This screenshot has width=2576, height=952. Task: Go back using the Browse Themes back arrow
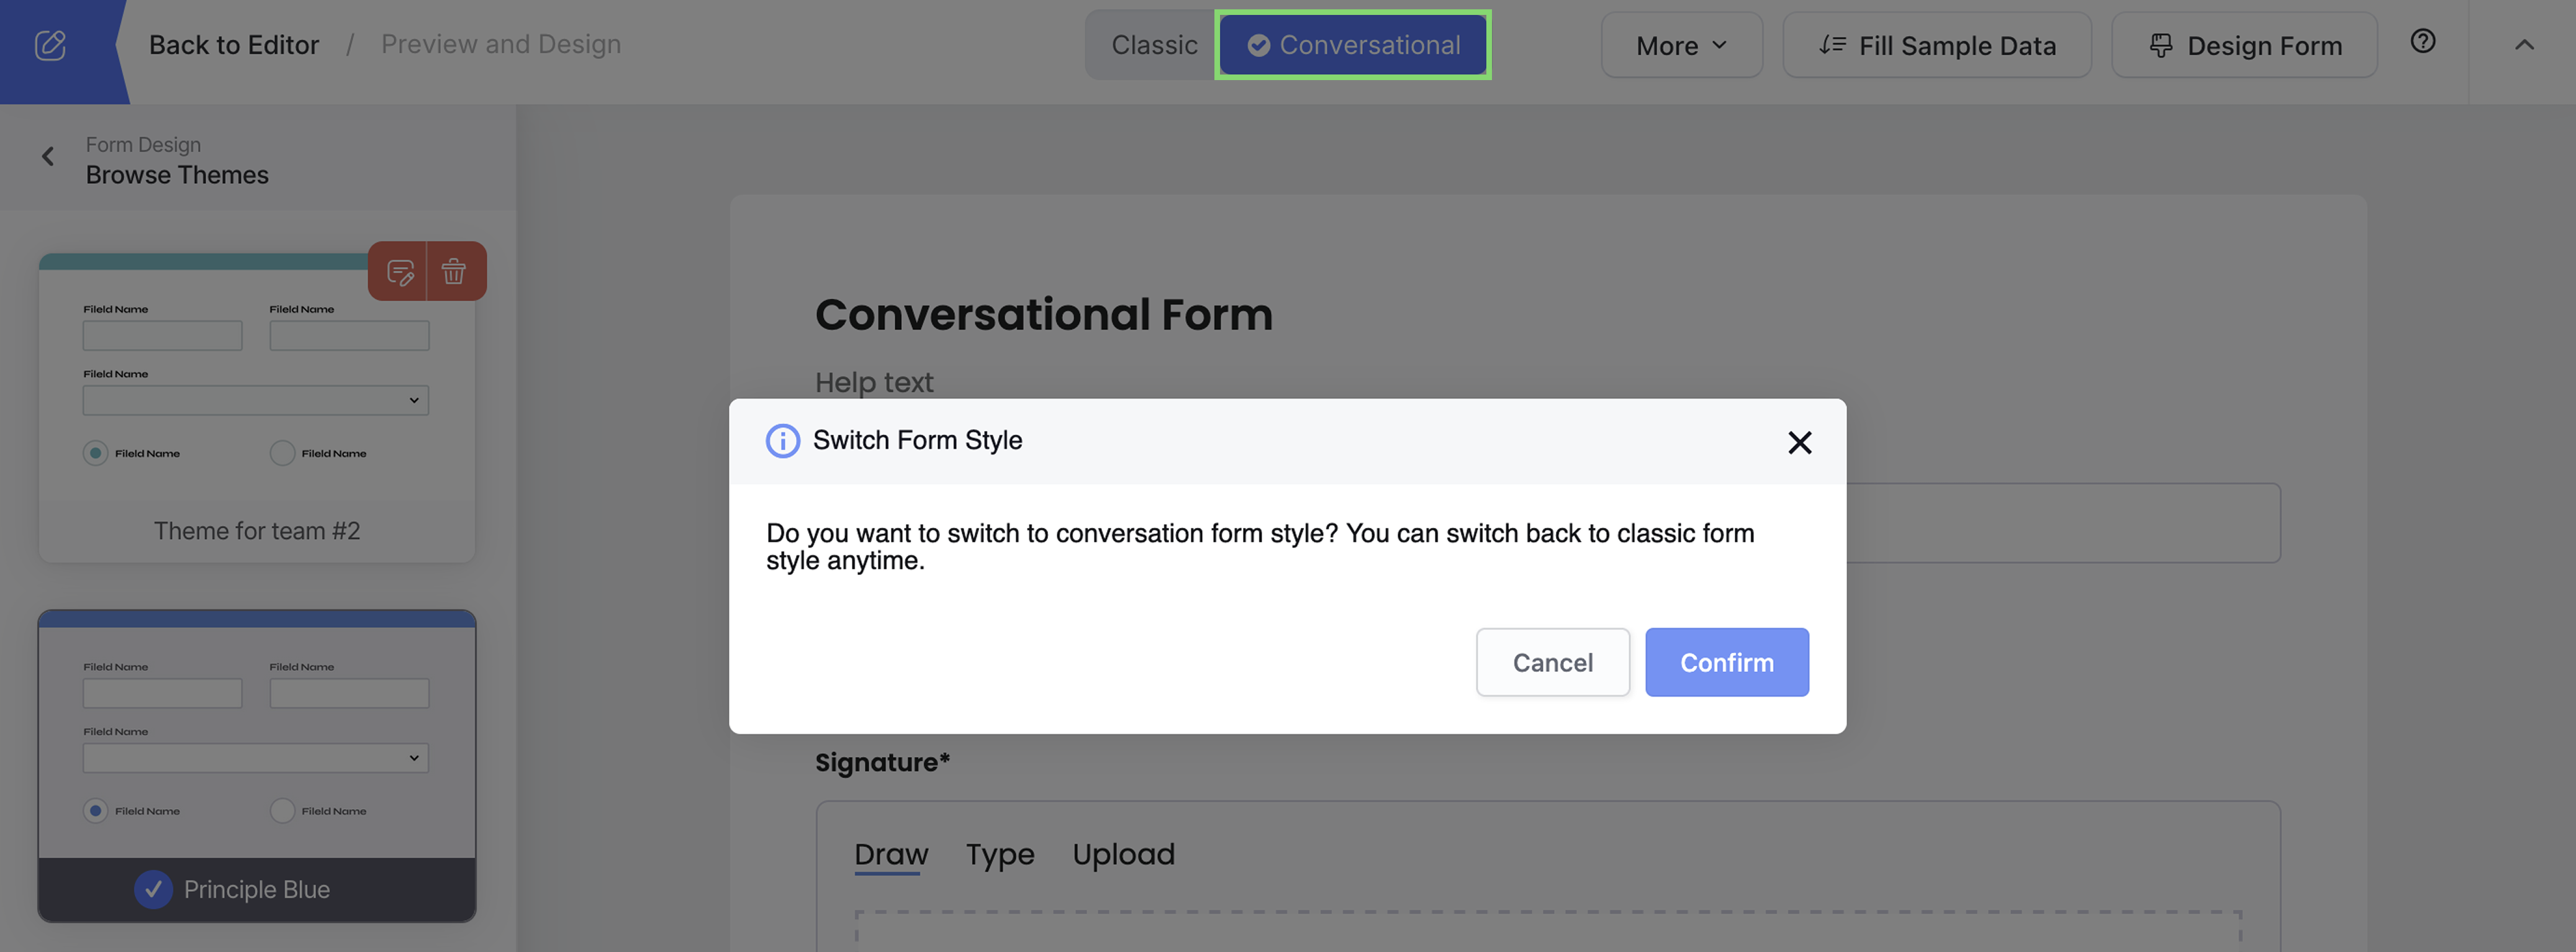click(47, 156)
